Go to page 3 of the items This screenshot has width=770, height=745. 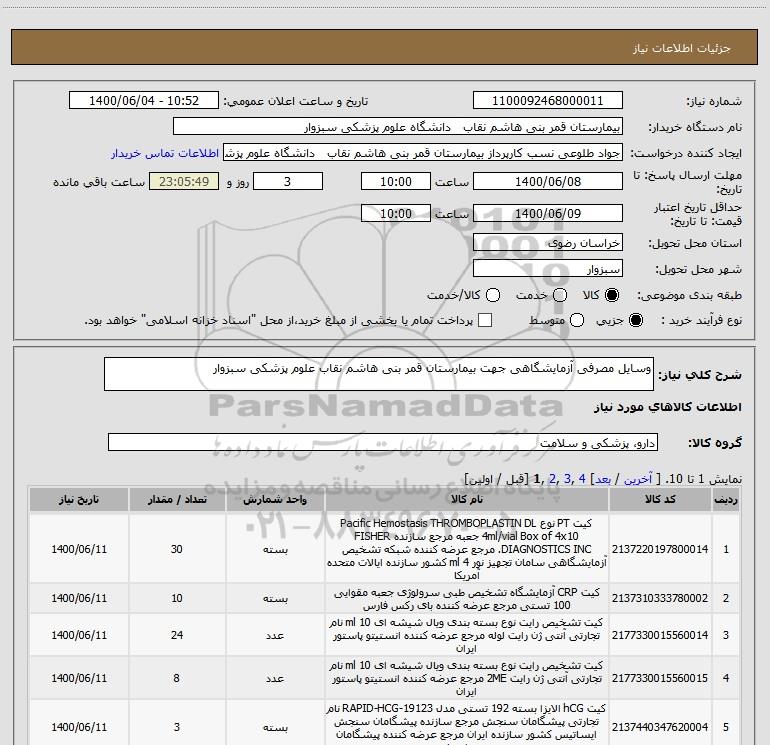click(567, 478)
